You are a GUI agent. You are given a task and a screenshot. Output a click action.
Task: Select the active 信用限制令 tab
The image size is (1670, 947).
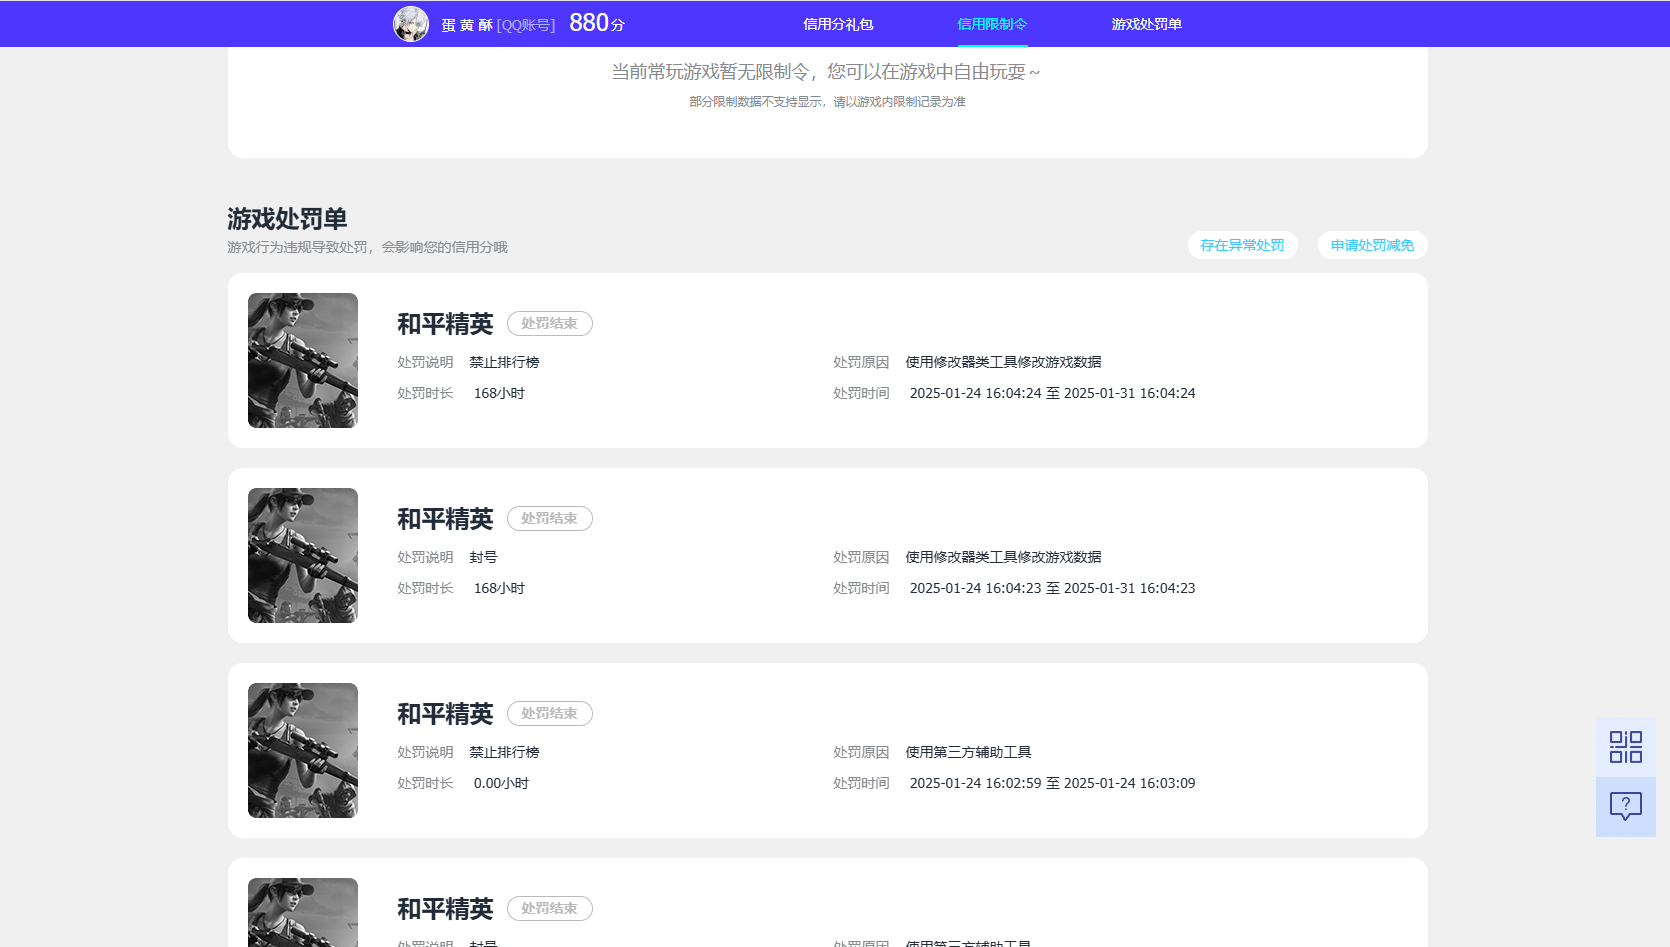991,23
